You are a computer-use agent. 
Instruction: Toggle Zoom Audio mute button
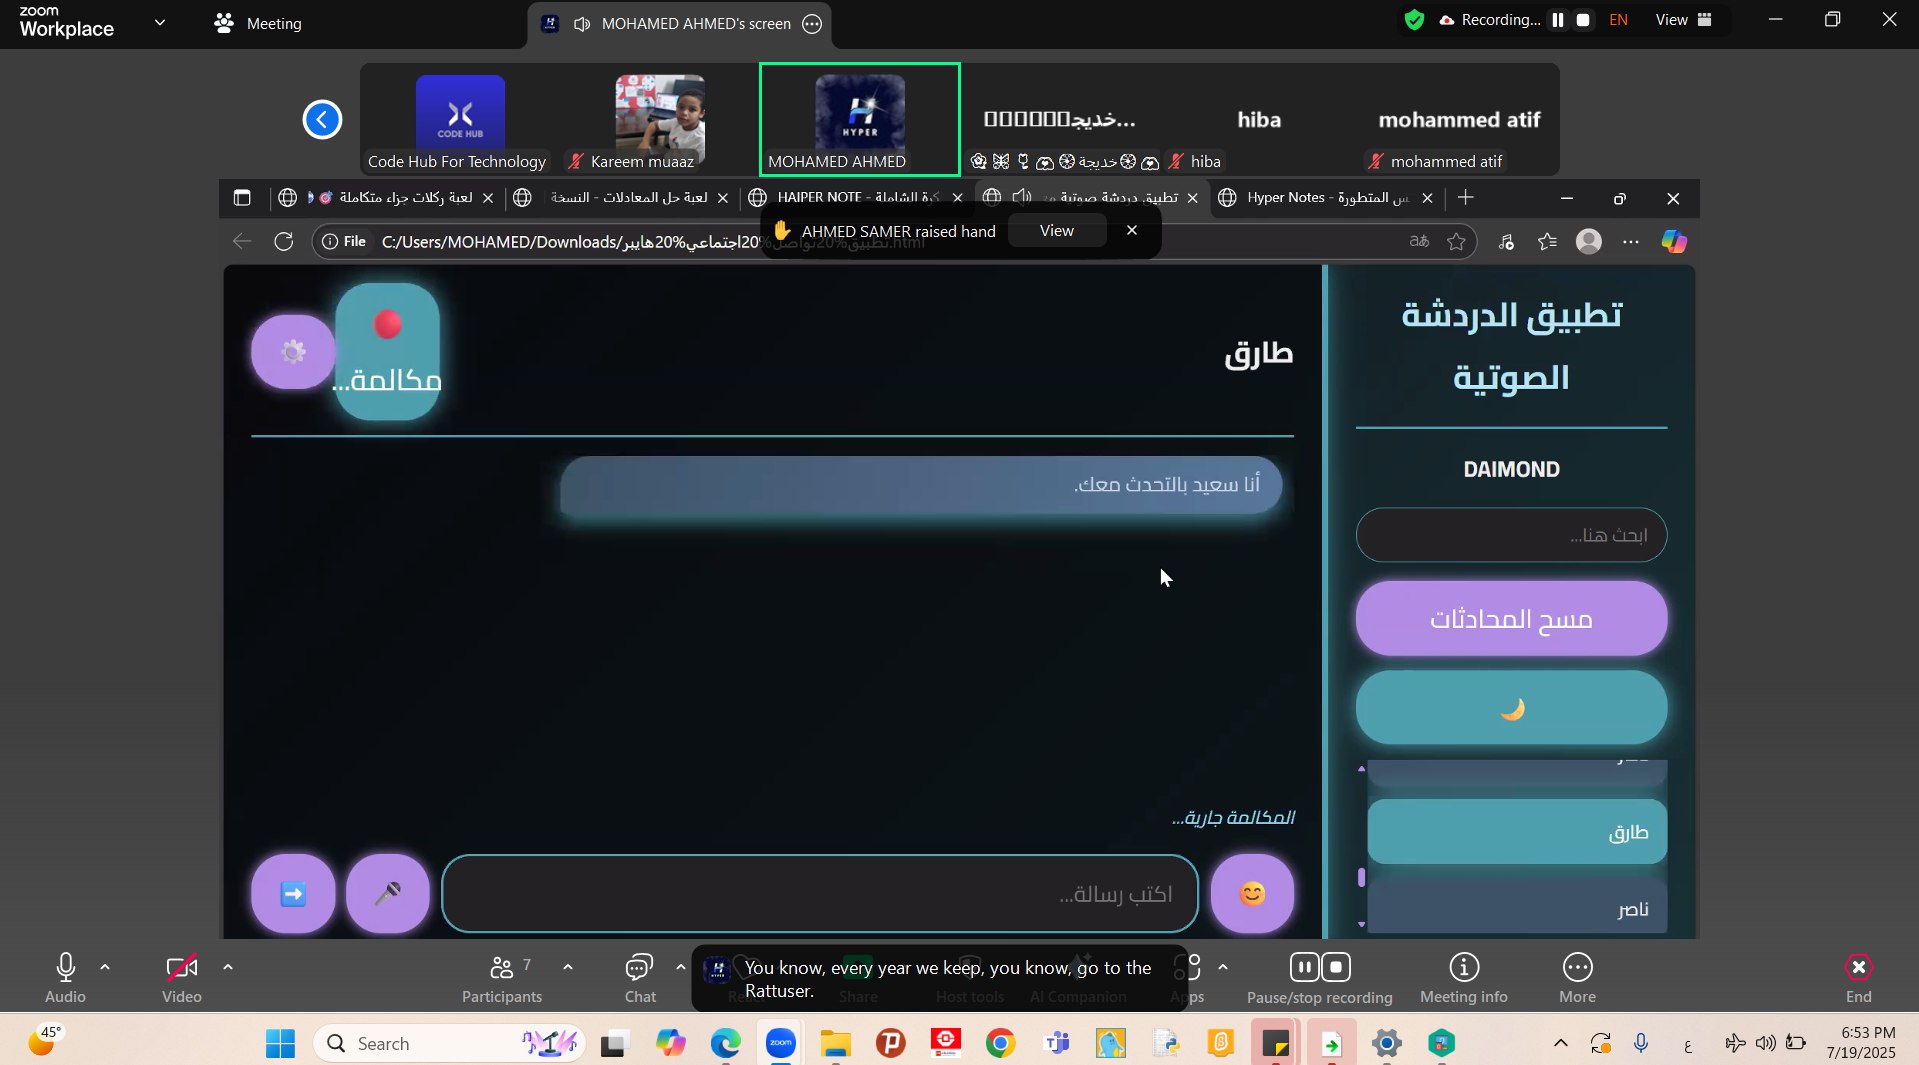(x=65, y=978)
